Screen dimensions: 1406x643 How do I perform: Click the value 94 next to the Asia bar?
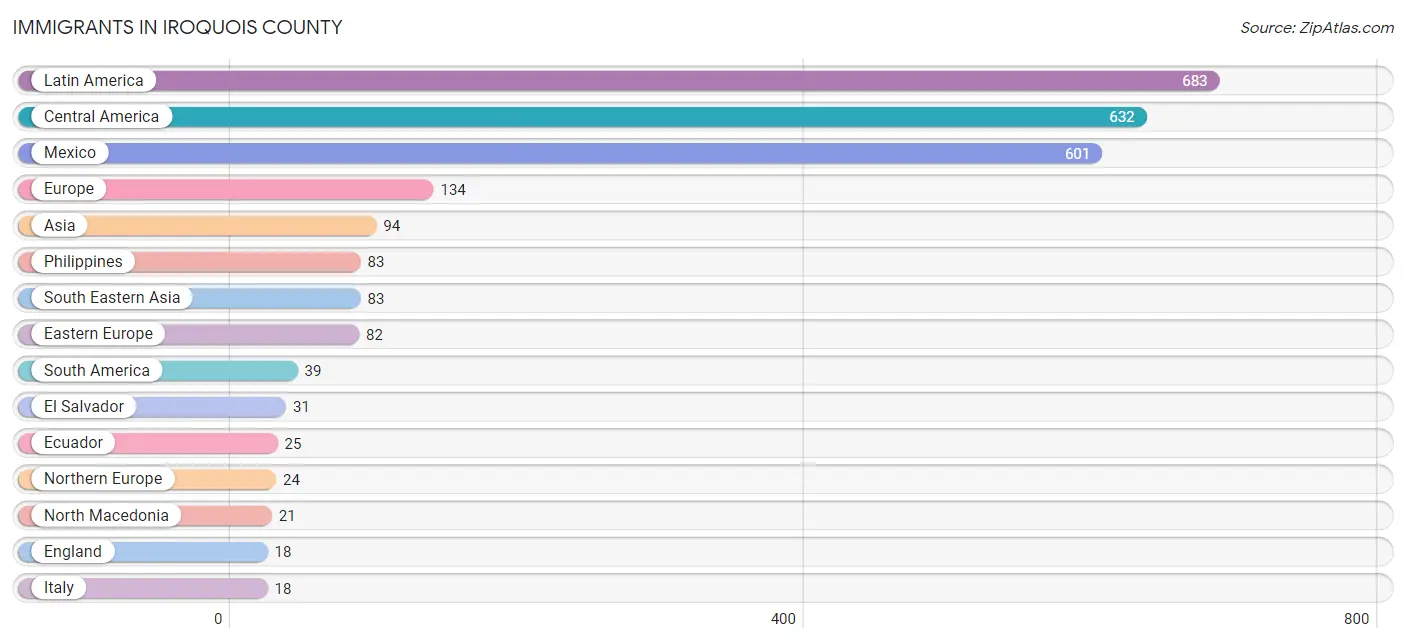[392, 226]
